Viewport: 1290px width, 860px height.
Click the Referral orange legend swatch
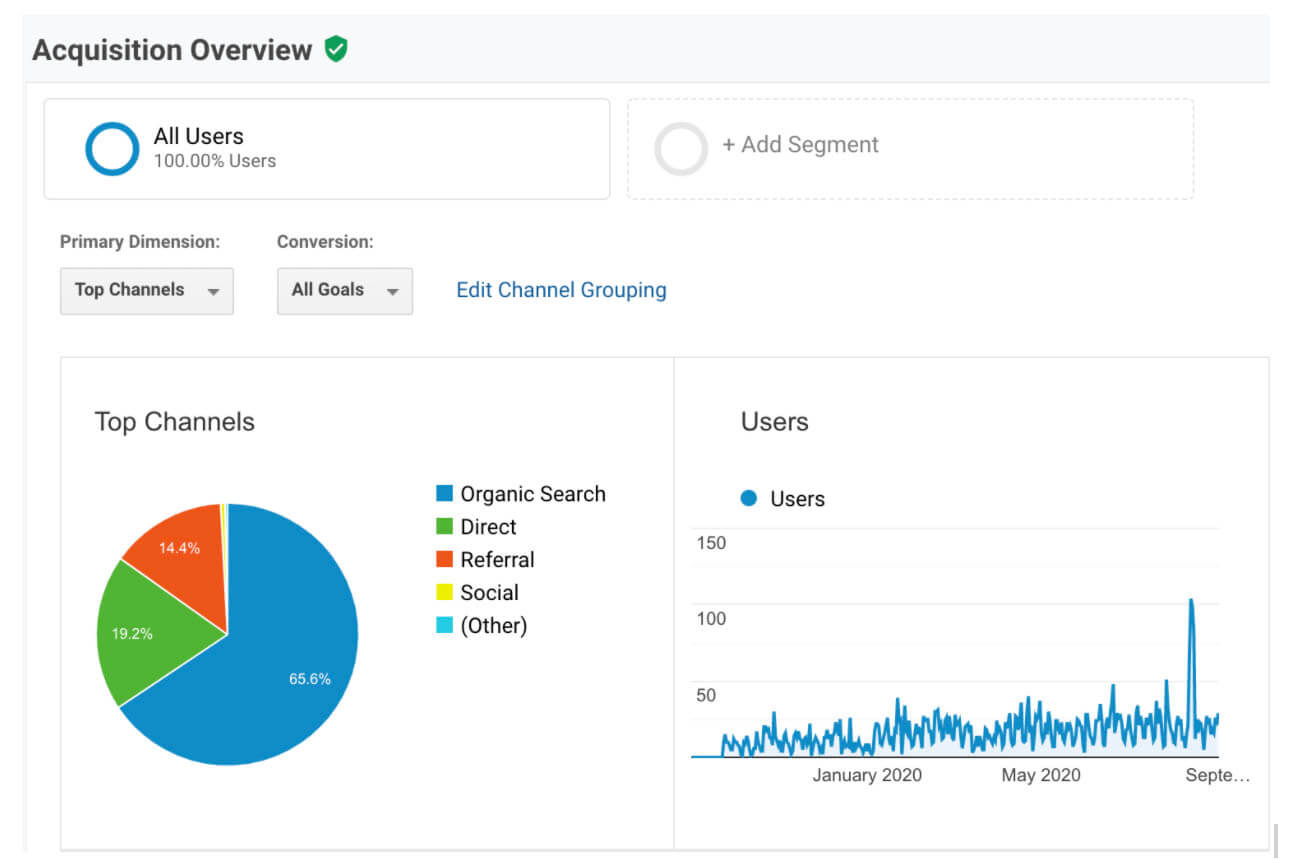click(x=445, y=559)
